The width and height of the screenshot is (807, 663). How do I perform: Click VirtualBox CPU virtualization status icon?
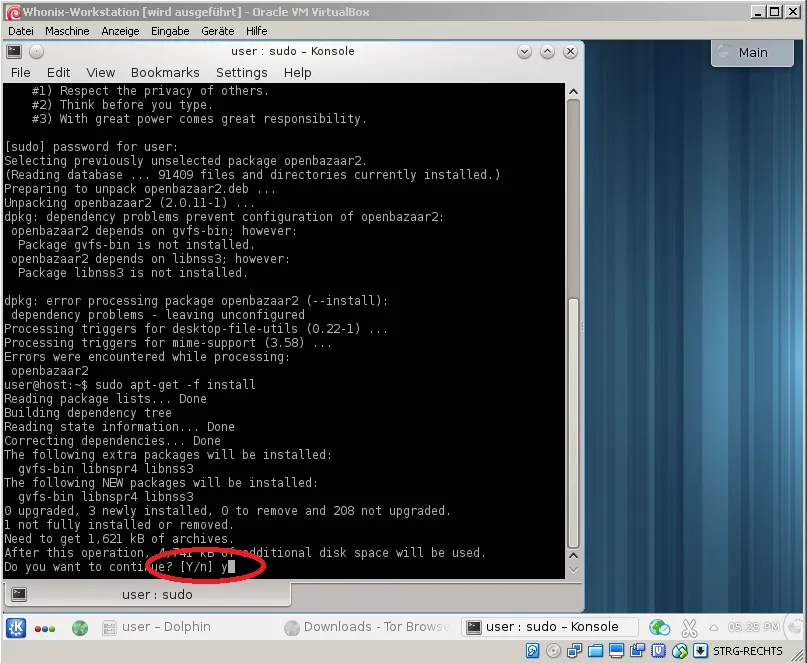(x=658, y=651)
